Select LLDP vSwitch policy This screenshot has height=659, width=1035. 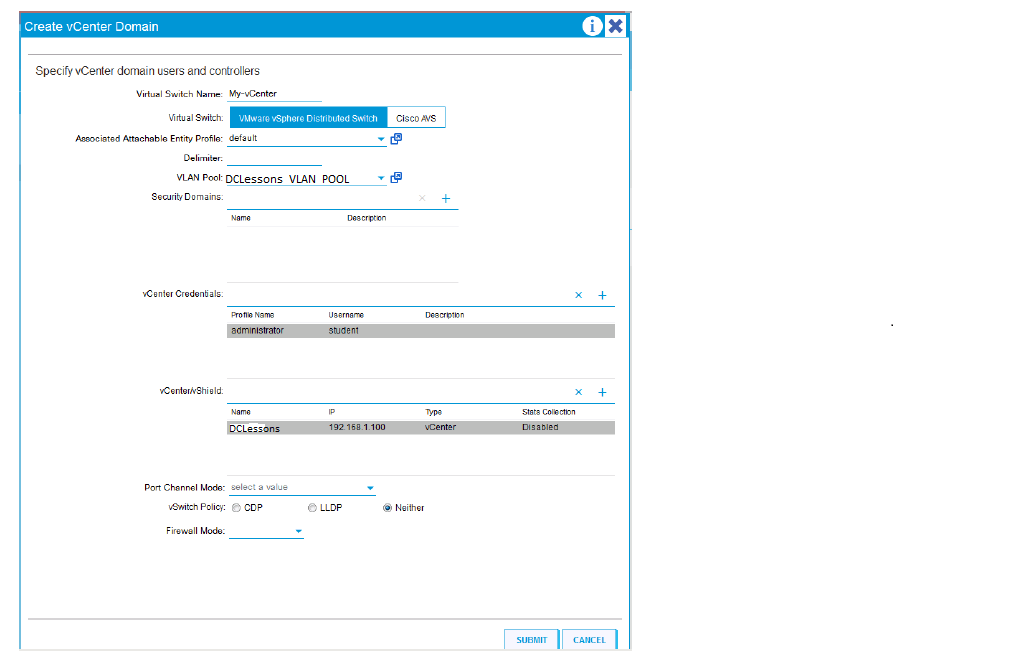tap(312, 508)
